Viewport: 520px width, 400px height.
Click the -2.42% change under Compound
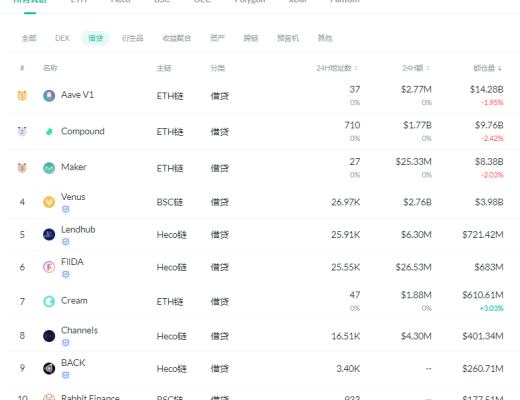click(x=492, y=138)
